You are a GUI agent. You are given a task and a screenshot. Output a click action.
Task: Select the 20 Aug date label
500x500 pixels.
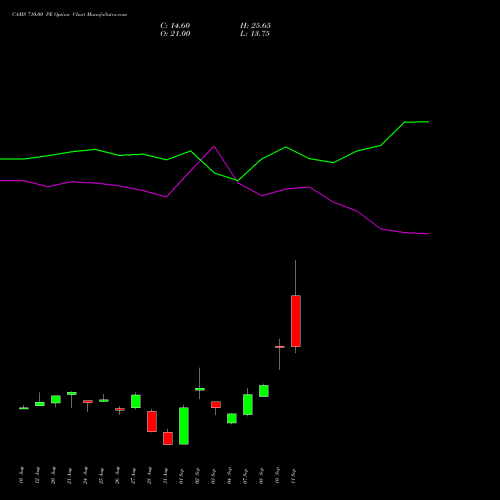(53, 475)
